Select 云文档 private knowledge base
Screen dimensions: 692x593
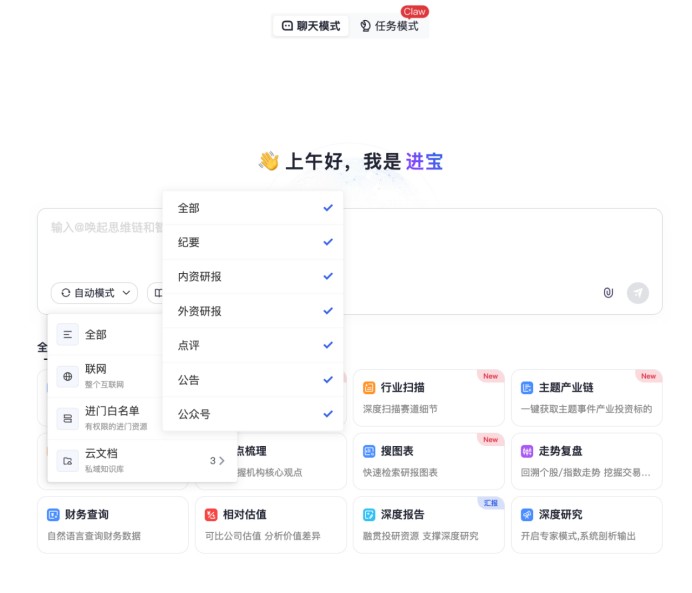point(142,461)
